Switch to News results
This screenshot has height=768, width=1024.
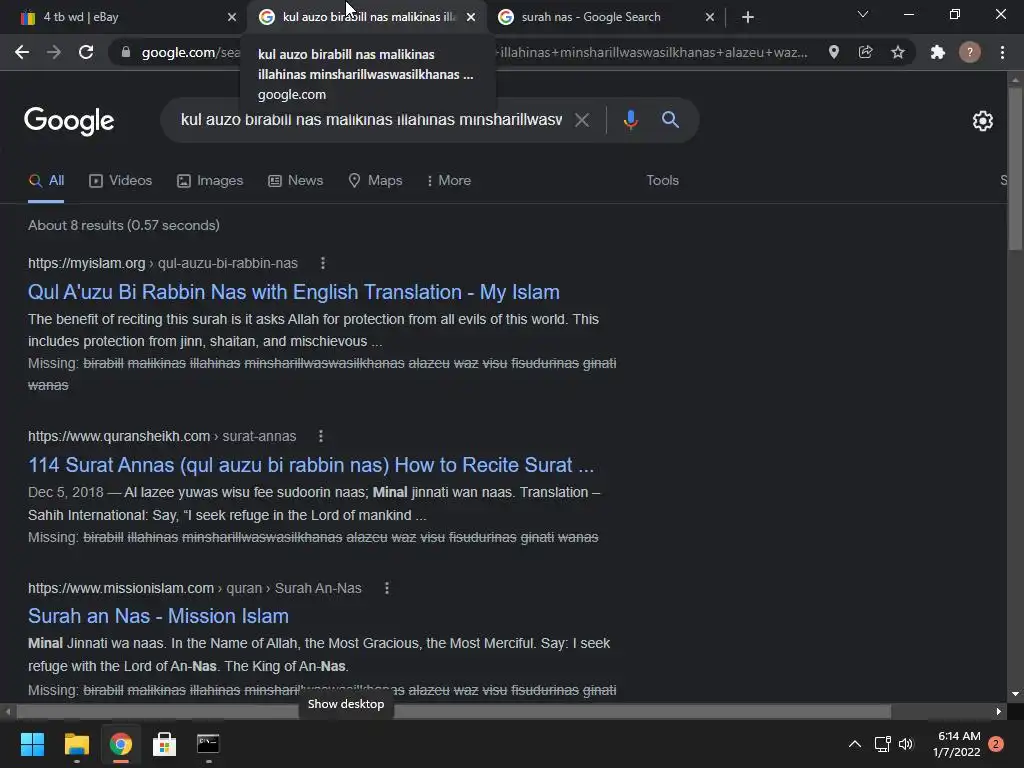coord(295,180)
